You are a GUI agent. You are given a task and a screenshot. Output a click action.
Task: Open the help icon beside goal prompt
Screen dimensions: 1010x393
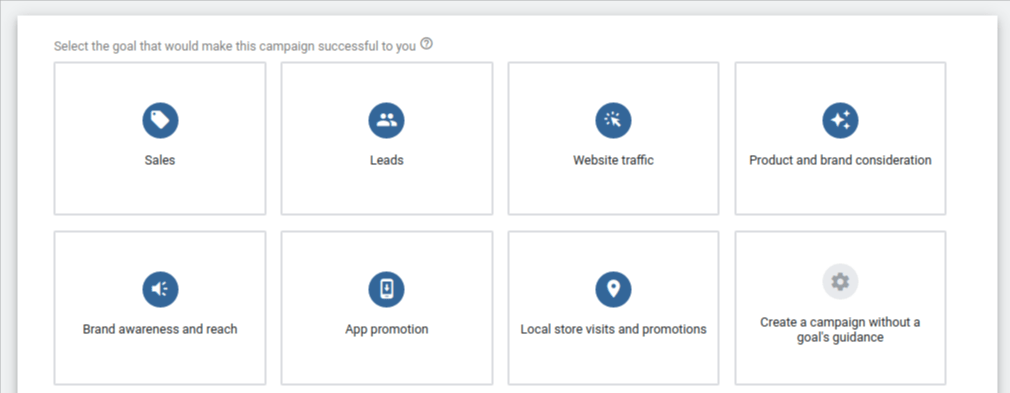tap(426, 45)
